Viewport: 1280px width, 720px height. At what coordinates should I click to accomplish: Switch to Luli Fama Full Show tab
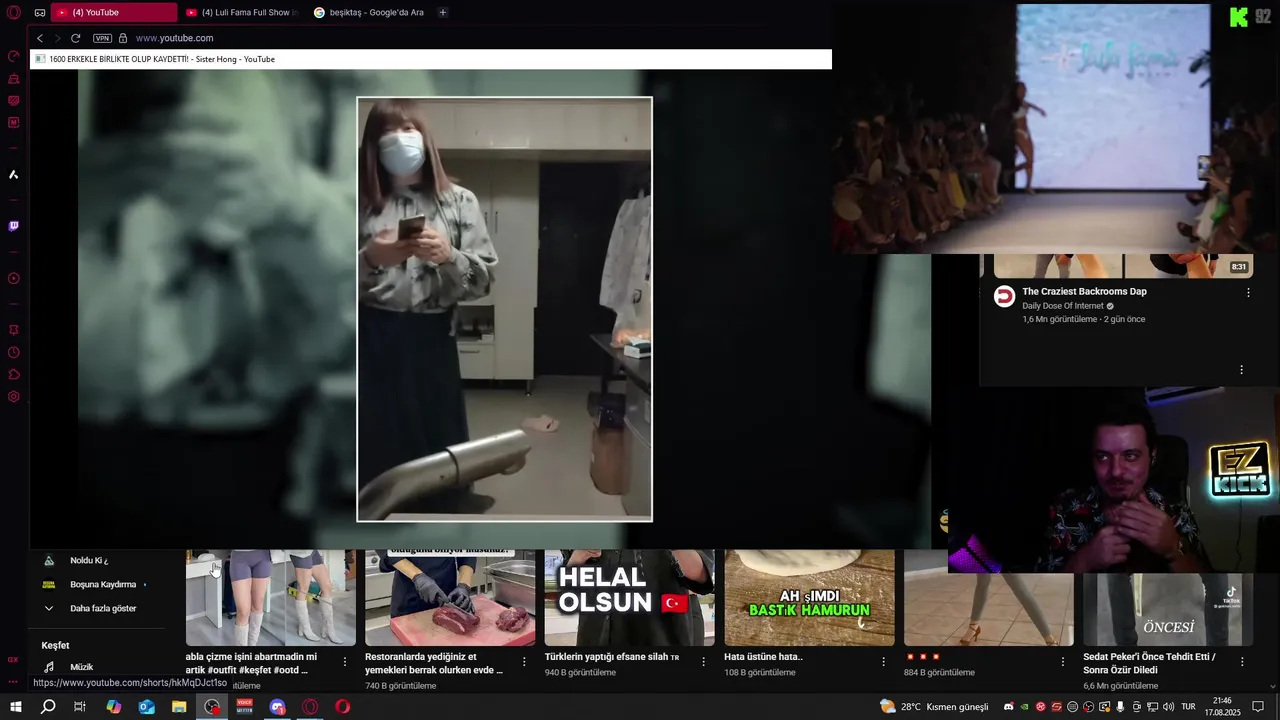click(x=242, y=13)
